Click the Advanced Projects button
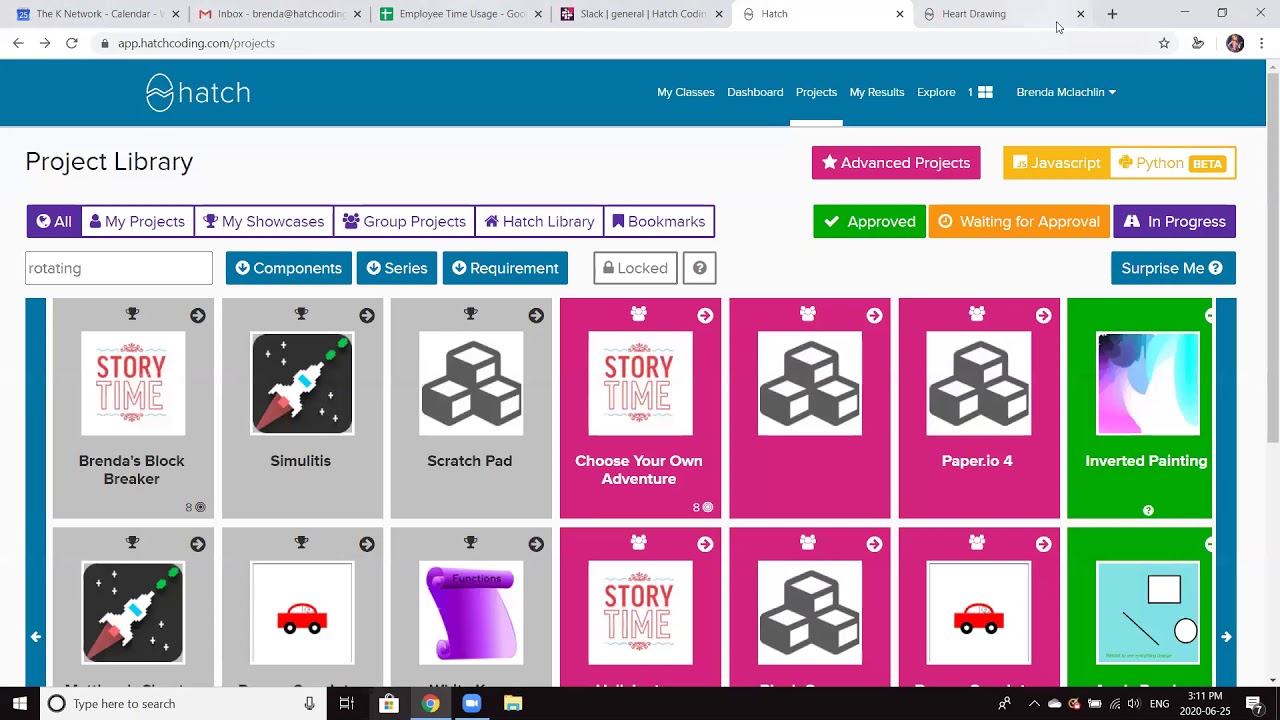1280x720 pixels. point(896,163)
